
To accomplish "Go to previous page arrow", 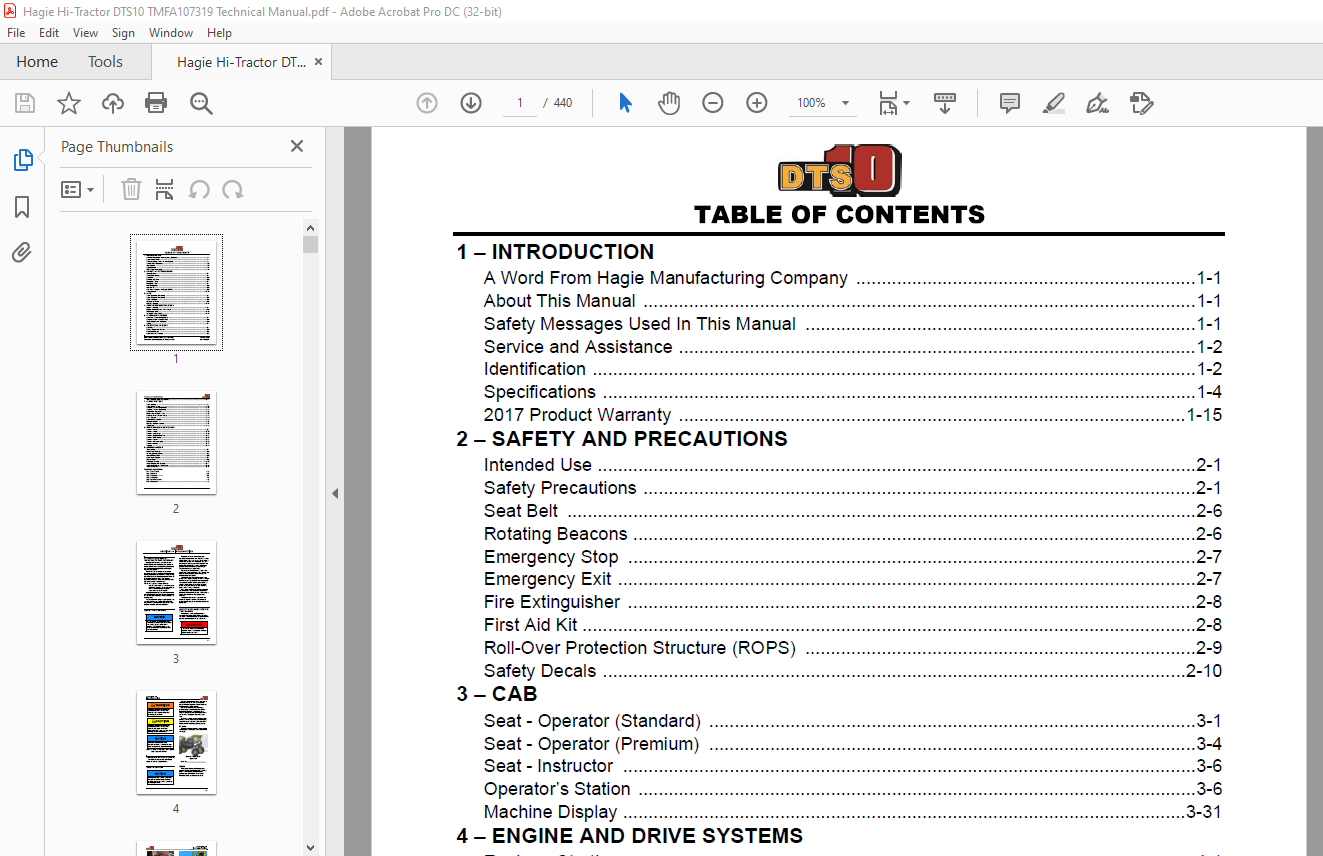I will point(427,103).
